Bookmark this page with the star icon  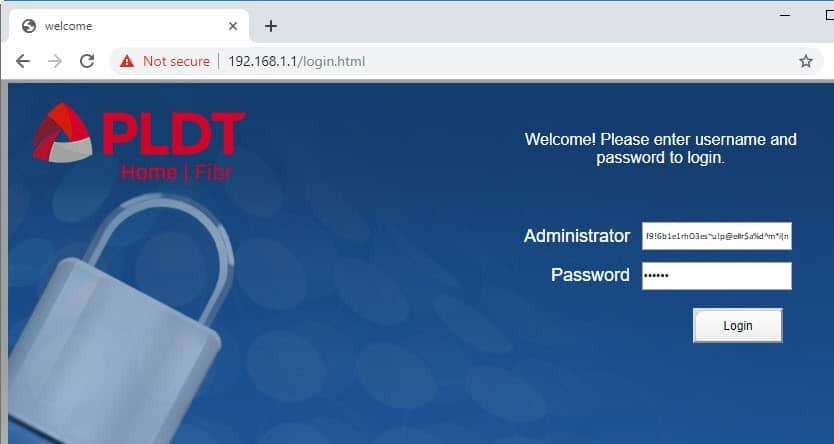click(x=806, y=61)
